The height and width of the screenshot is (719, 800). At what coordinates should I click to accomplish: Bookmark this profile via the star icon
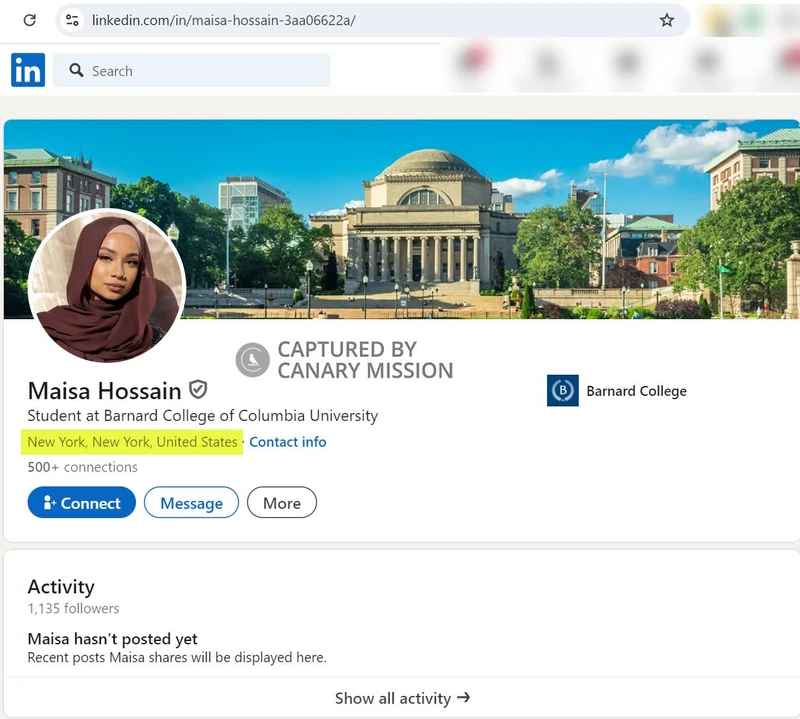(x=667, y=19)
